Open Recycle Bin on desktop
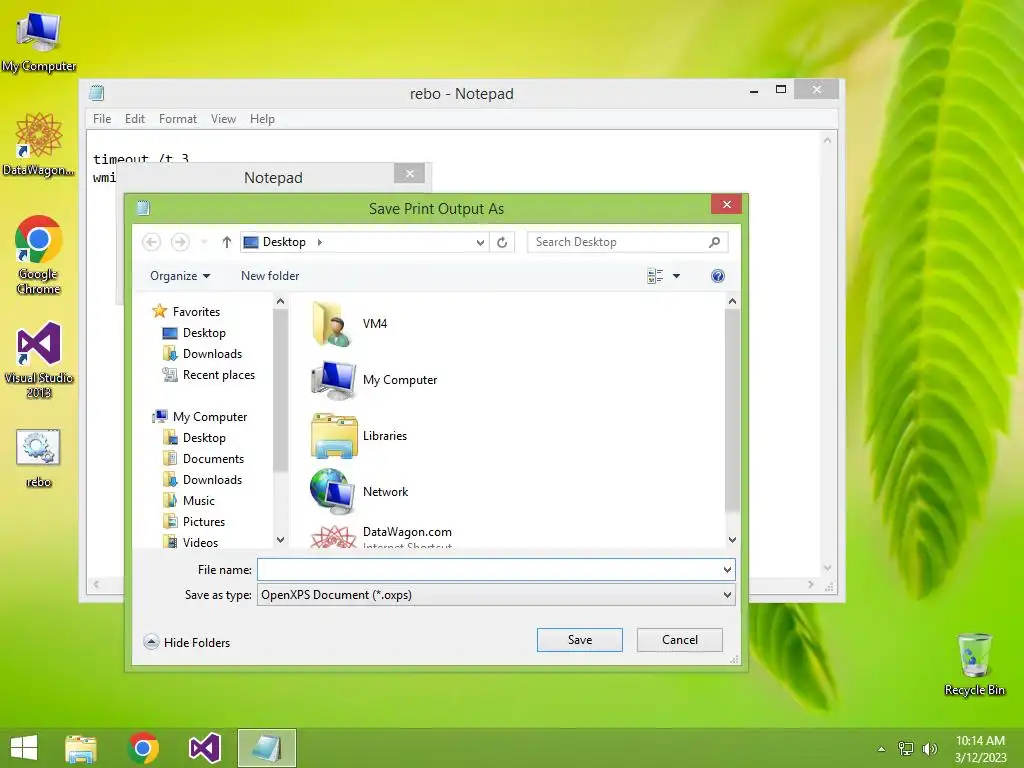The height and width of the screenshot is (768, 1024). pos(974,665)
